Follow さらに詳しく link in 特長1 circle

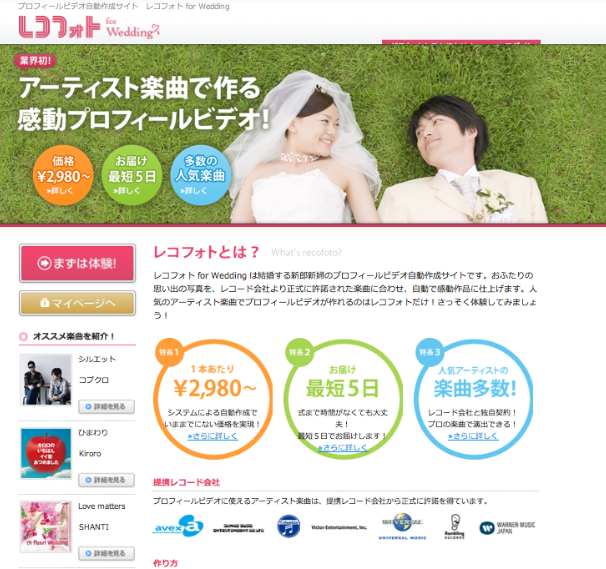click(213, 436)
